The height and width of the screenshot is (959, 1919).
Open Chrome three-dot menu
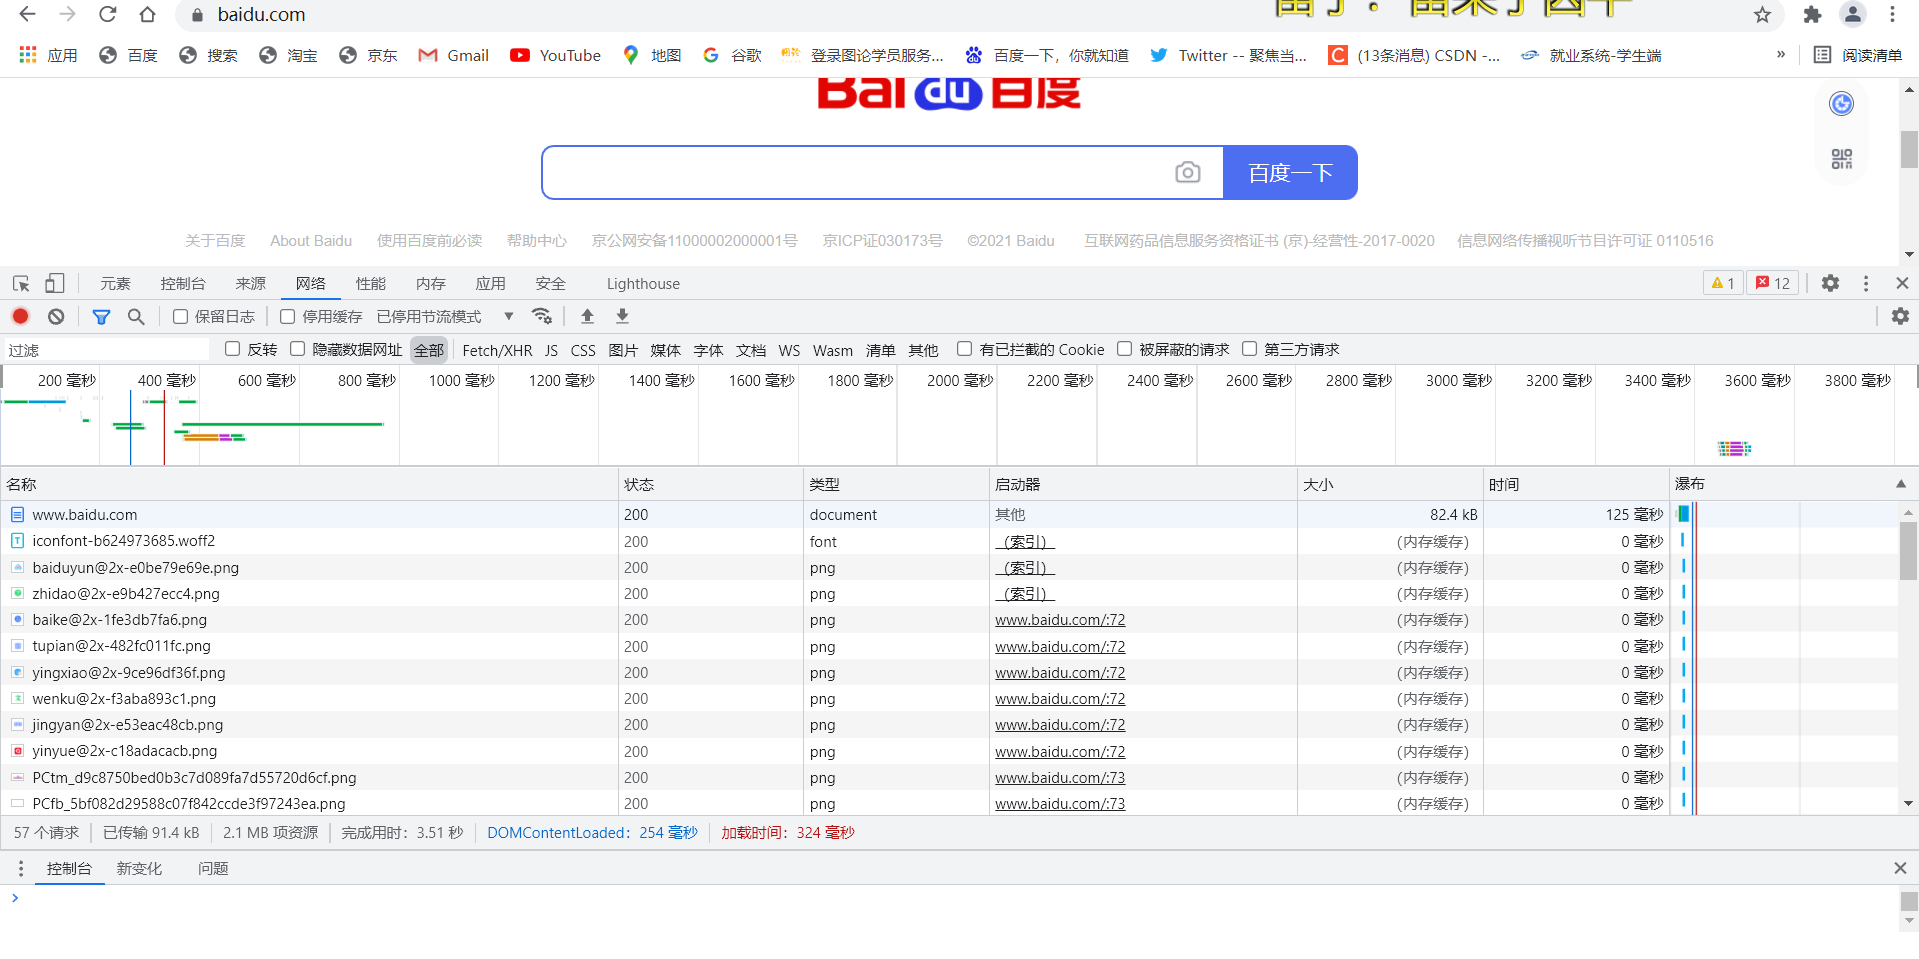tap(1892, 15)
